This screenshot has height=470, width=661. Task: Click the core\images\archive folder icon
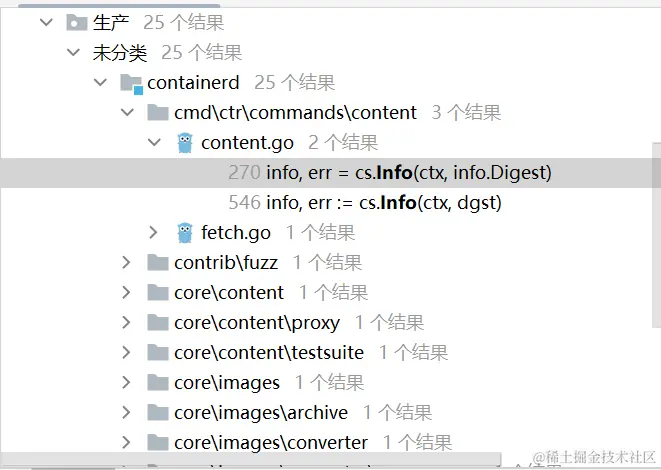pos(158,412)
